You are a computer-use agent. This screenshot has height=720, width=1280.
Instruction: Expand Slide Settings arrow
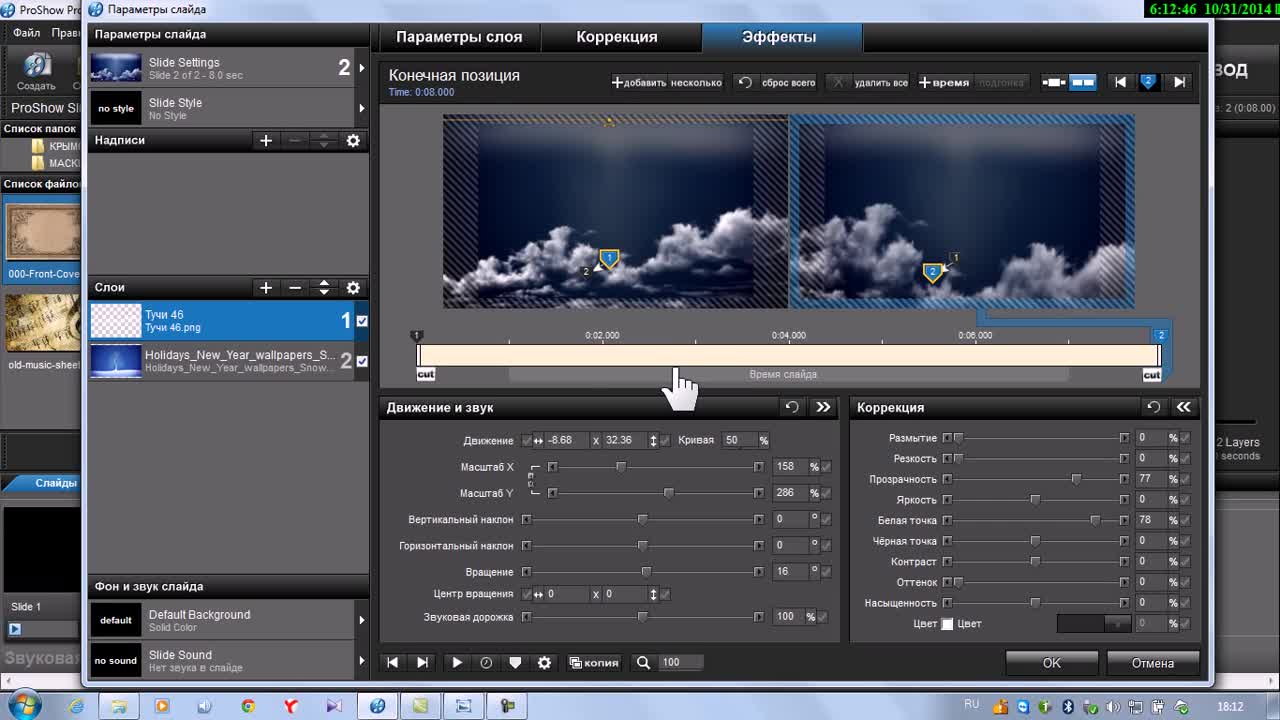click(x=361, y=68)
